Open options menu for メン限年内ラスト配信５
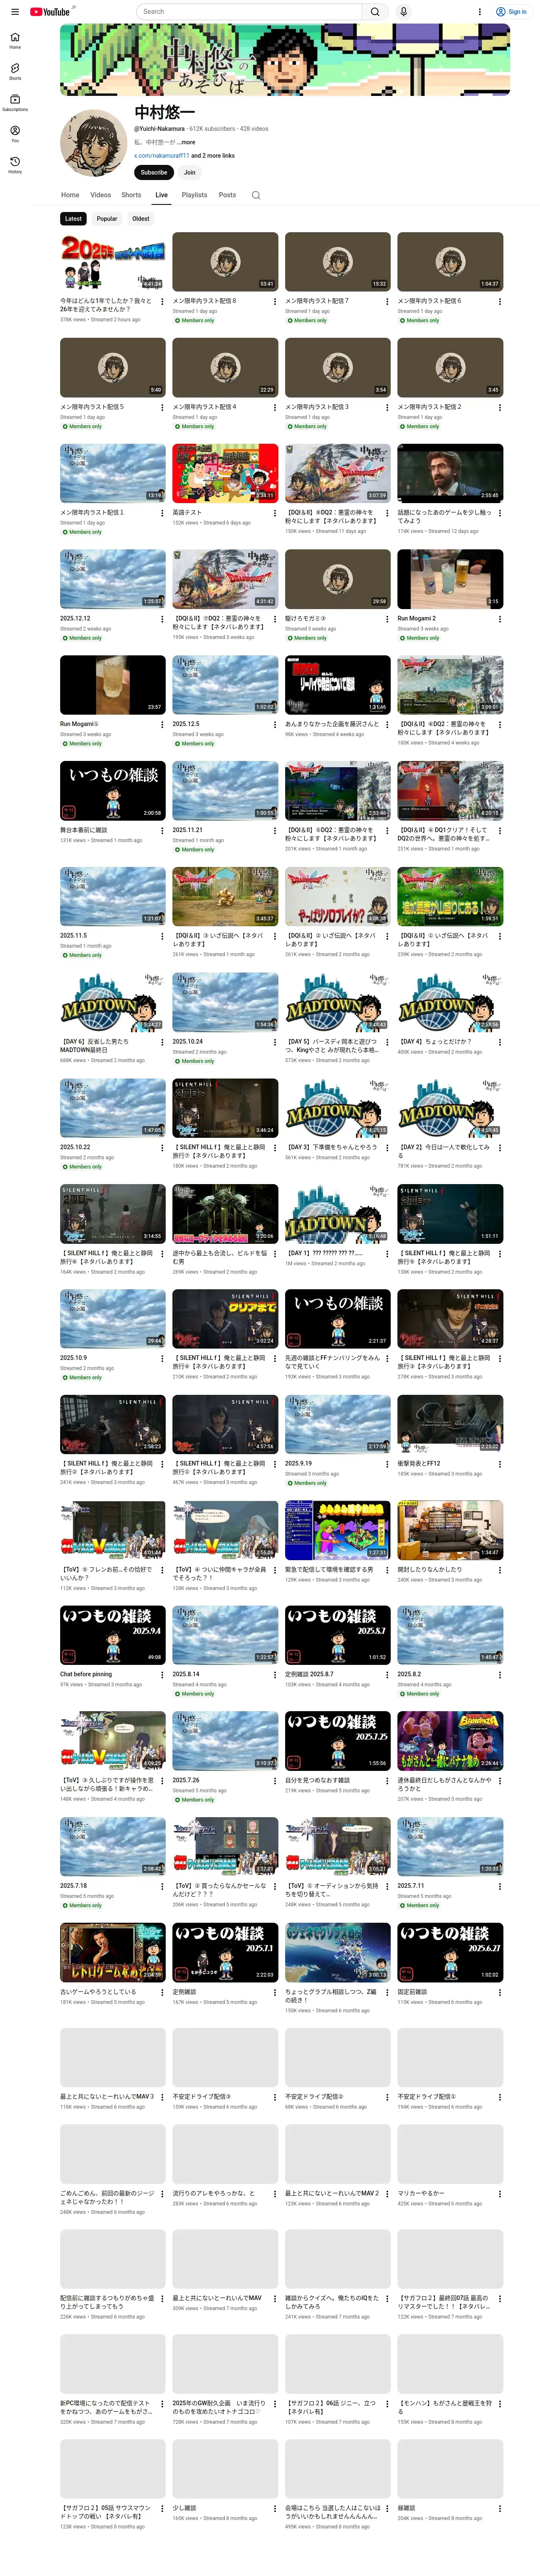Screen dimensions: 540x2576 pyautogui.click(x=162, y=407)
